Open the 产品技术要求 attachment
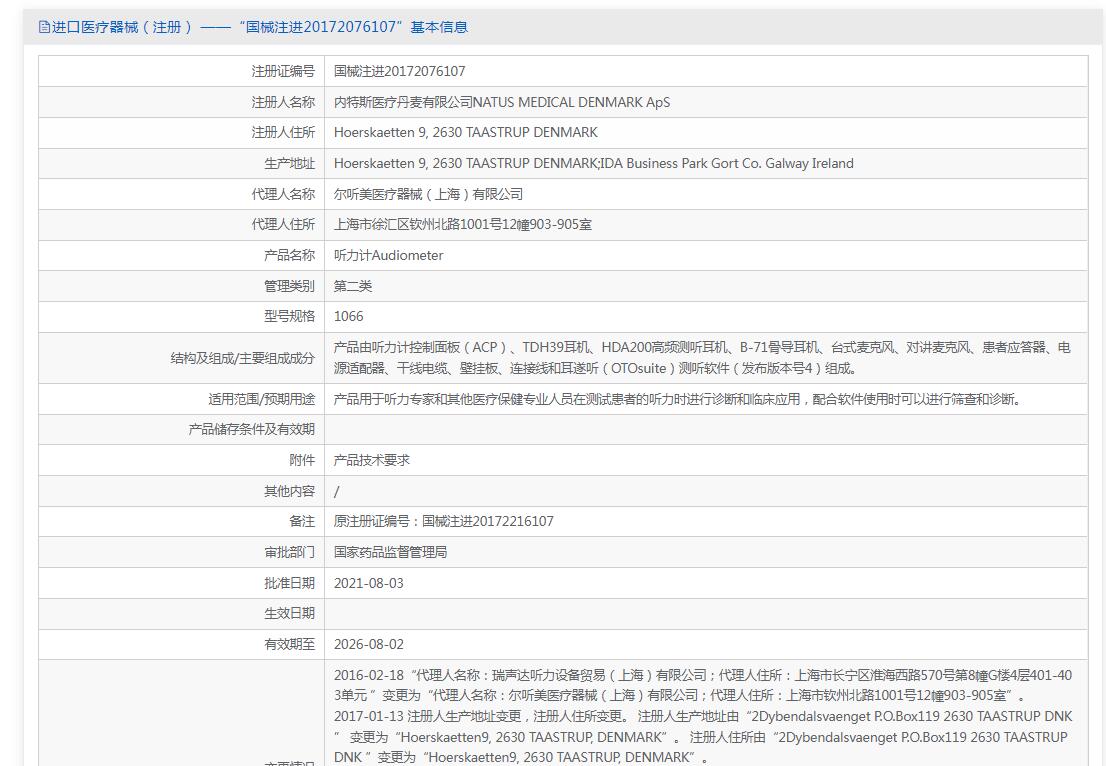Image resolution: width=1106 pixels, height=766 pixels. (372, 461)
